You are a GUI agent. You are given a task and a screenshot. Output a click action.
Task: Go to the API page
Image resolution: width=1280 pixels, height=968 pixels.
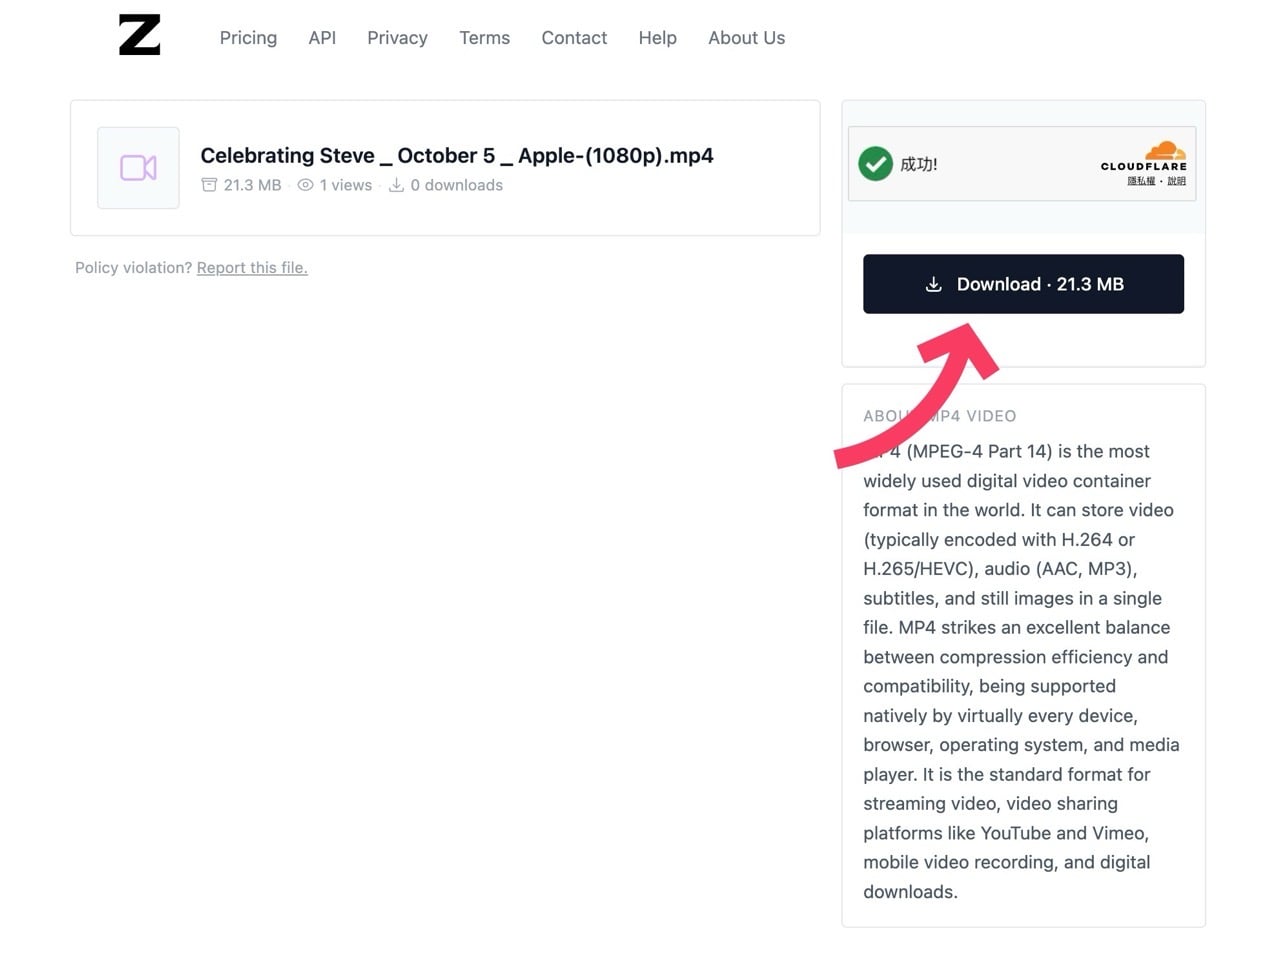[x=322, y=38]
